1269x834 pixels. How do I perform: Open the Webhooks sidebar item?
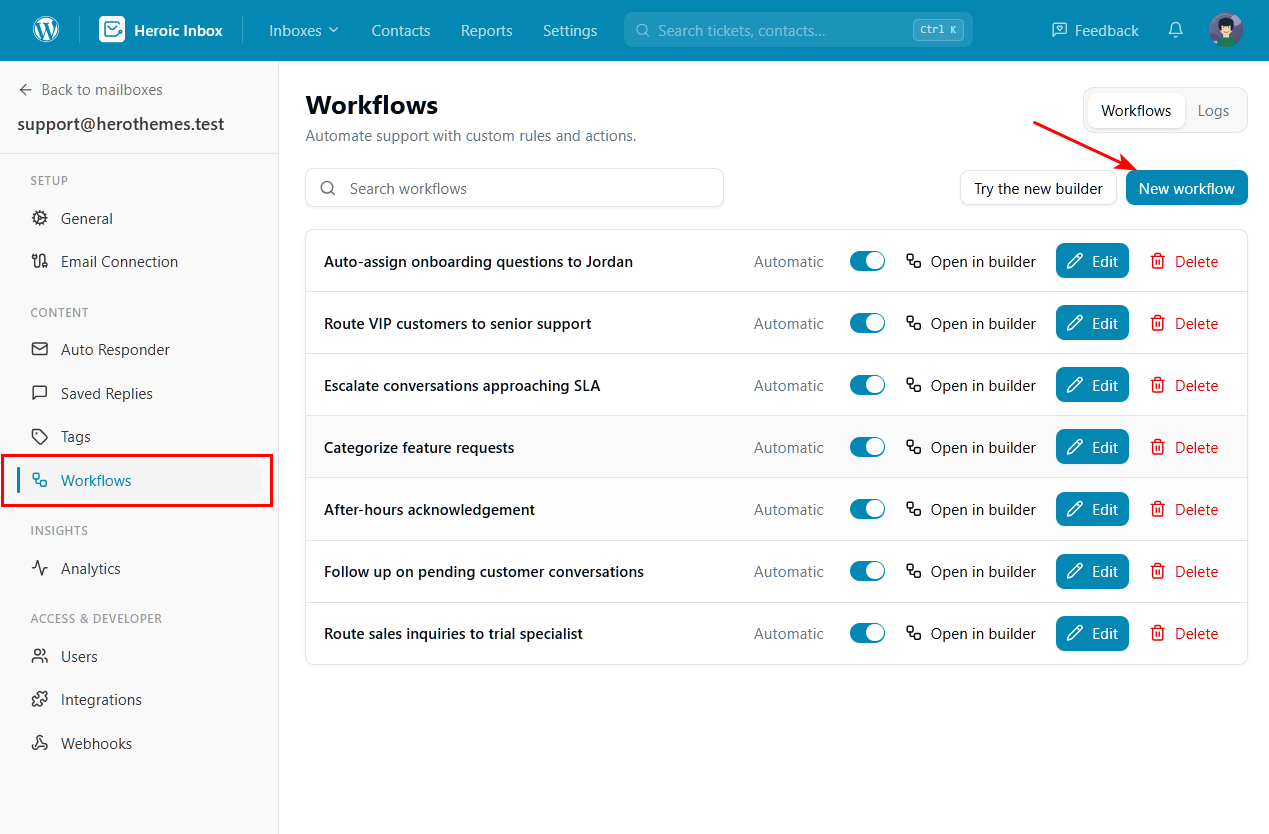(x=137, y=744)
